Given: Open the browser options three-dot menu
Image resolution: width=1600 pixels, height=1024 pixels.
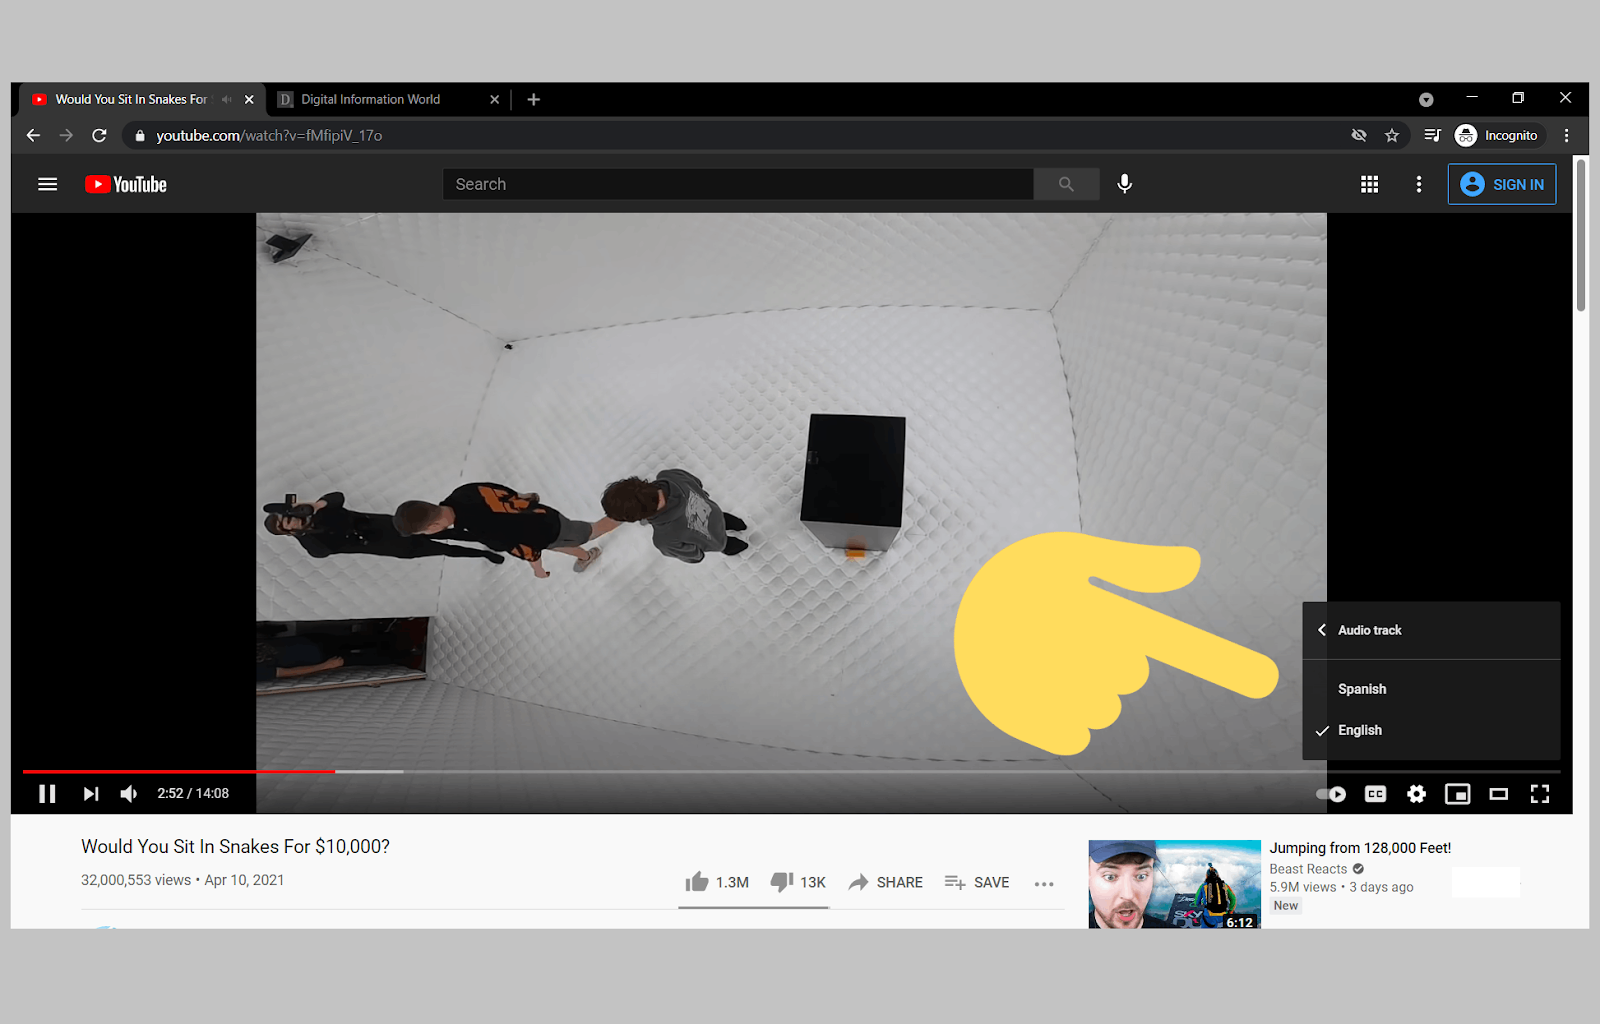Looking at the screenshot, I should point(1567,135).
